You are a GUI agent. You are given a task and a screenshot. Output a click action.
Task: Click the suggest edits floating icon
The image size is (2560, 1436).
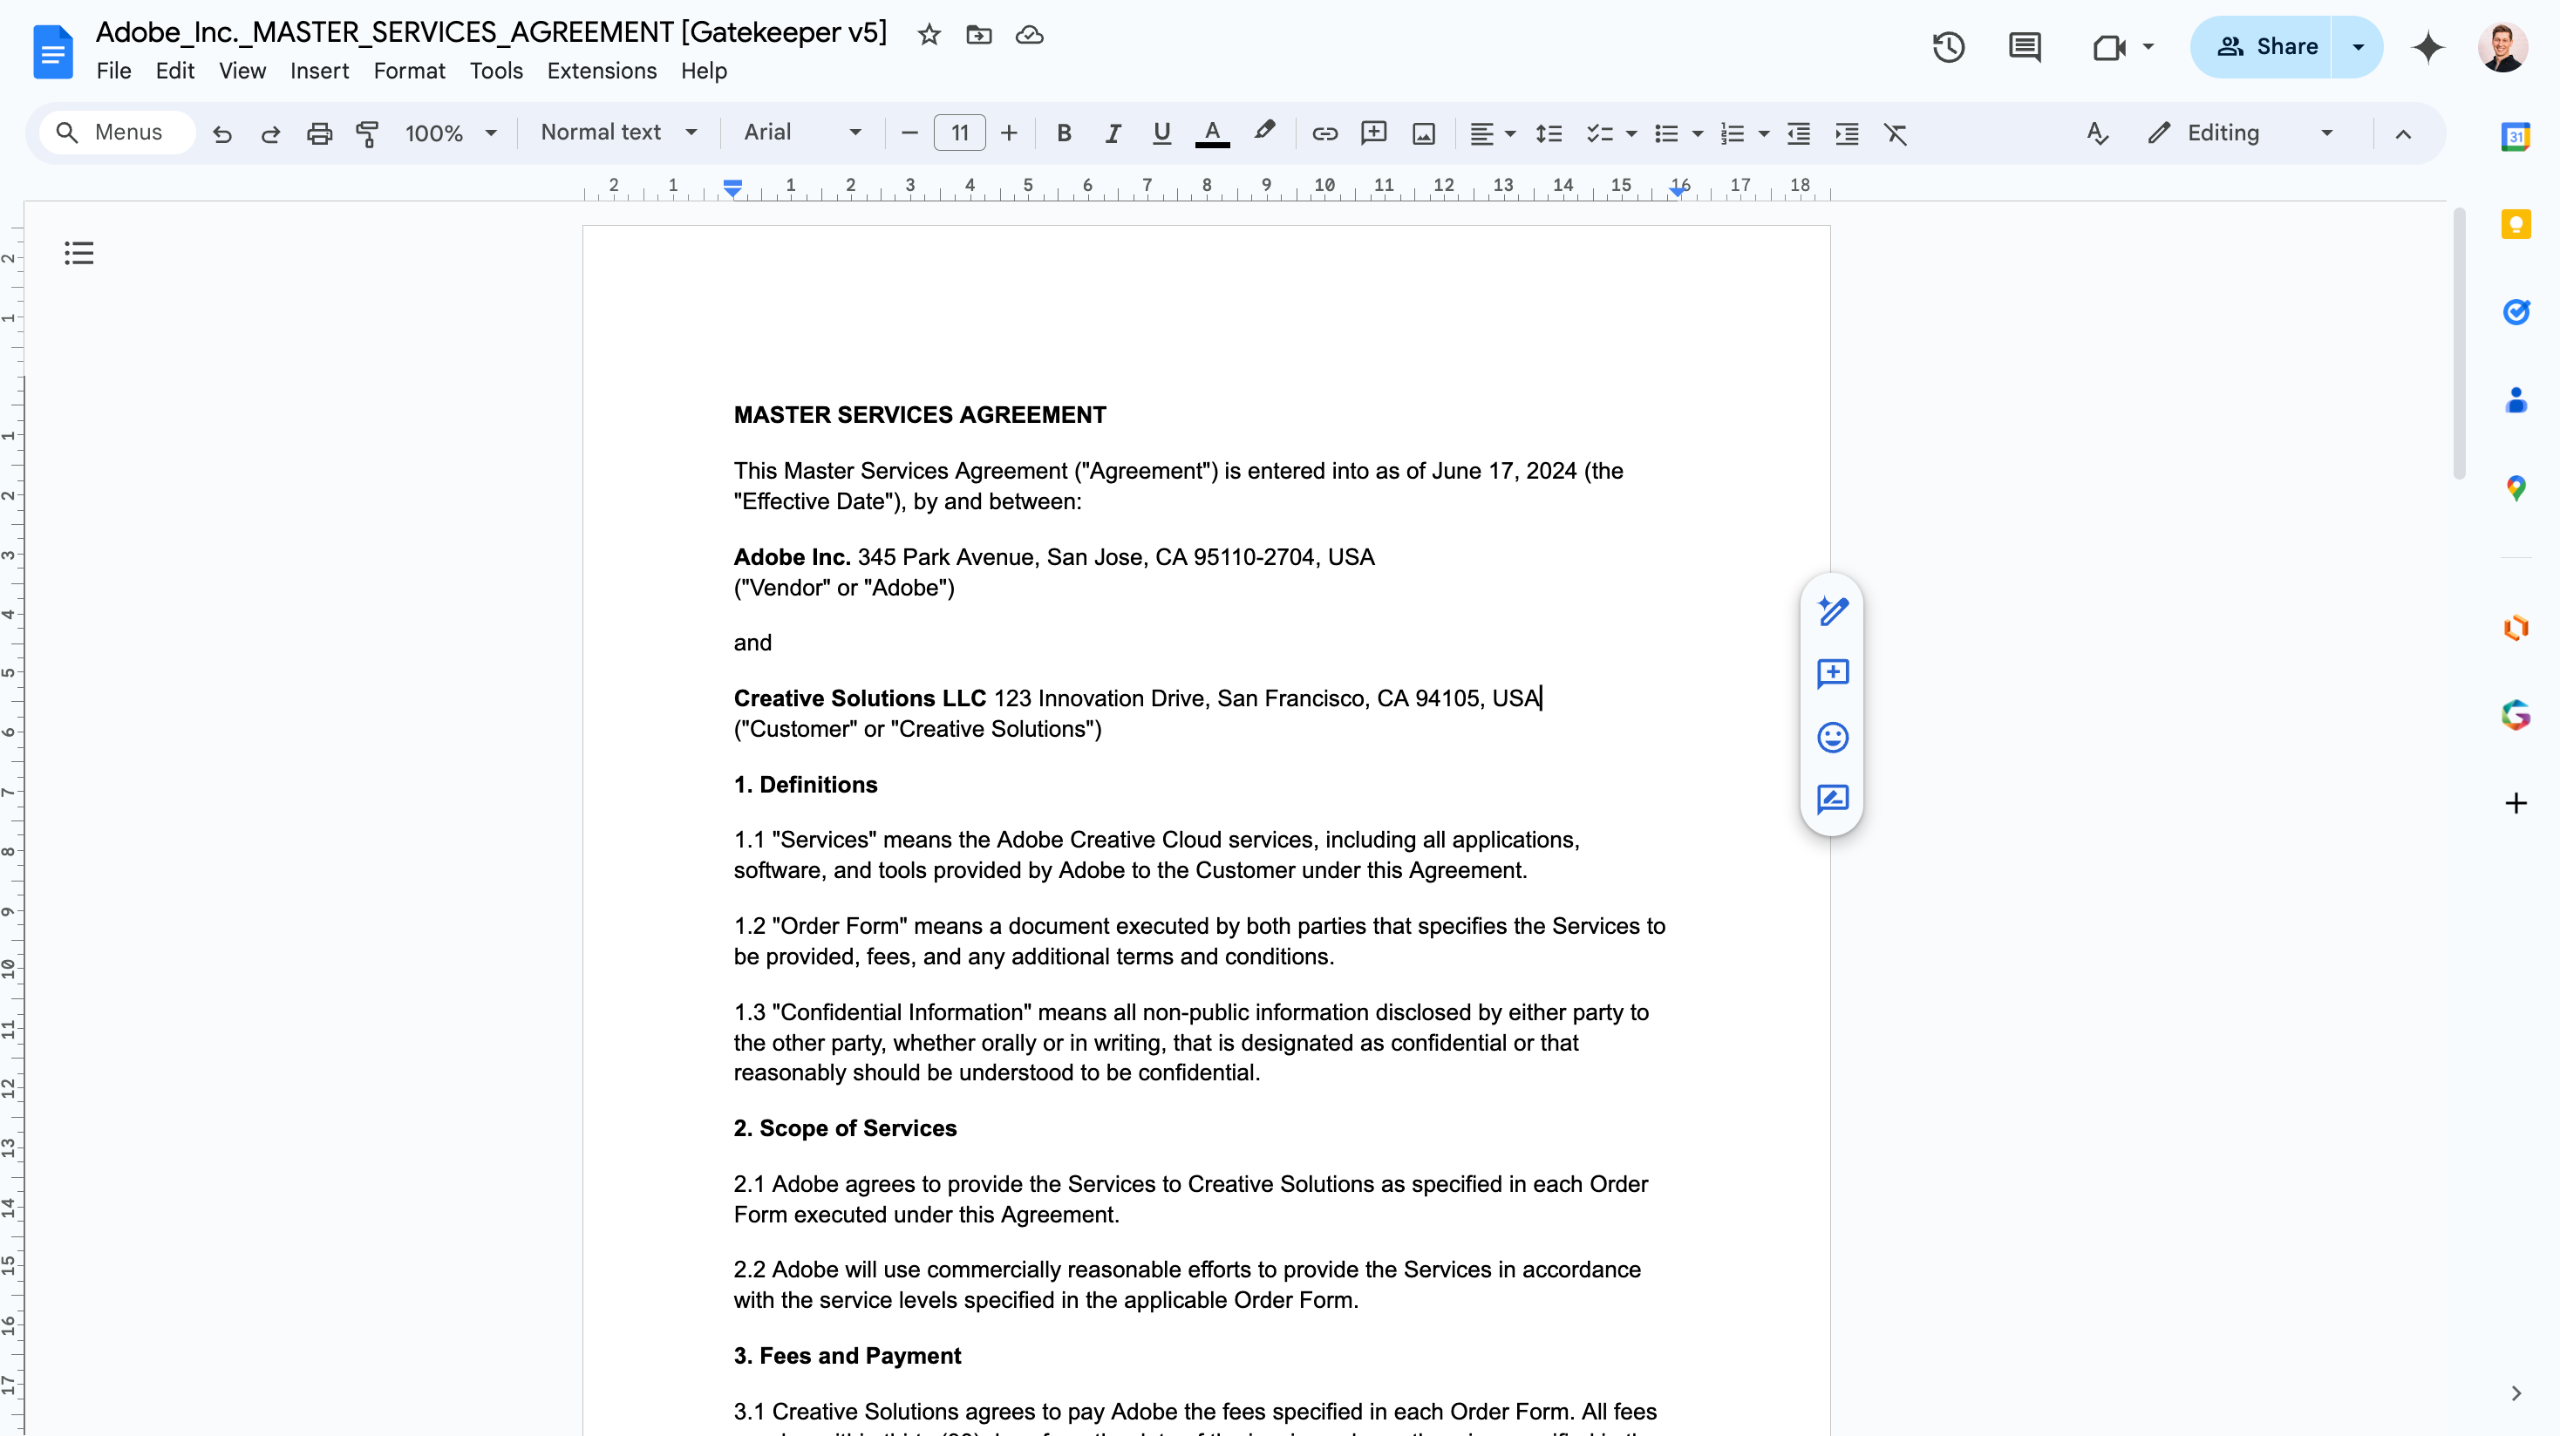point(1832,800)
